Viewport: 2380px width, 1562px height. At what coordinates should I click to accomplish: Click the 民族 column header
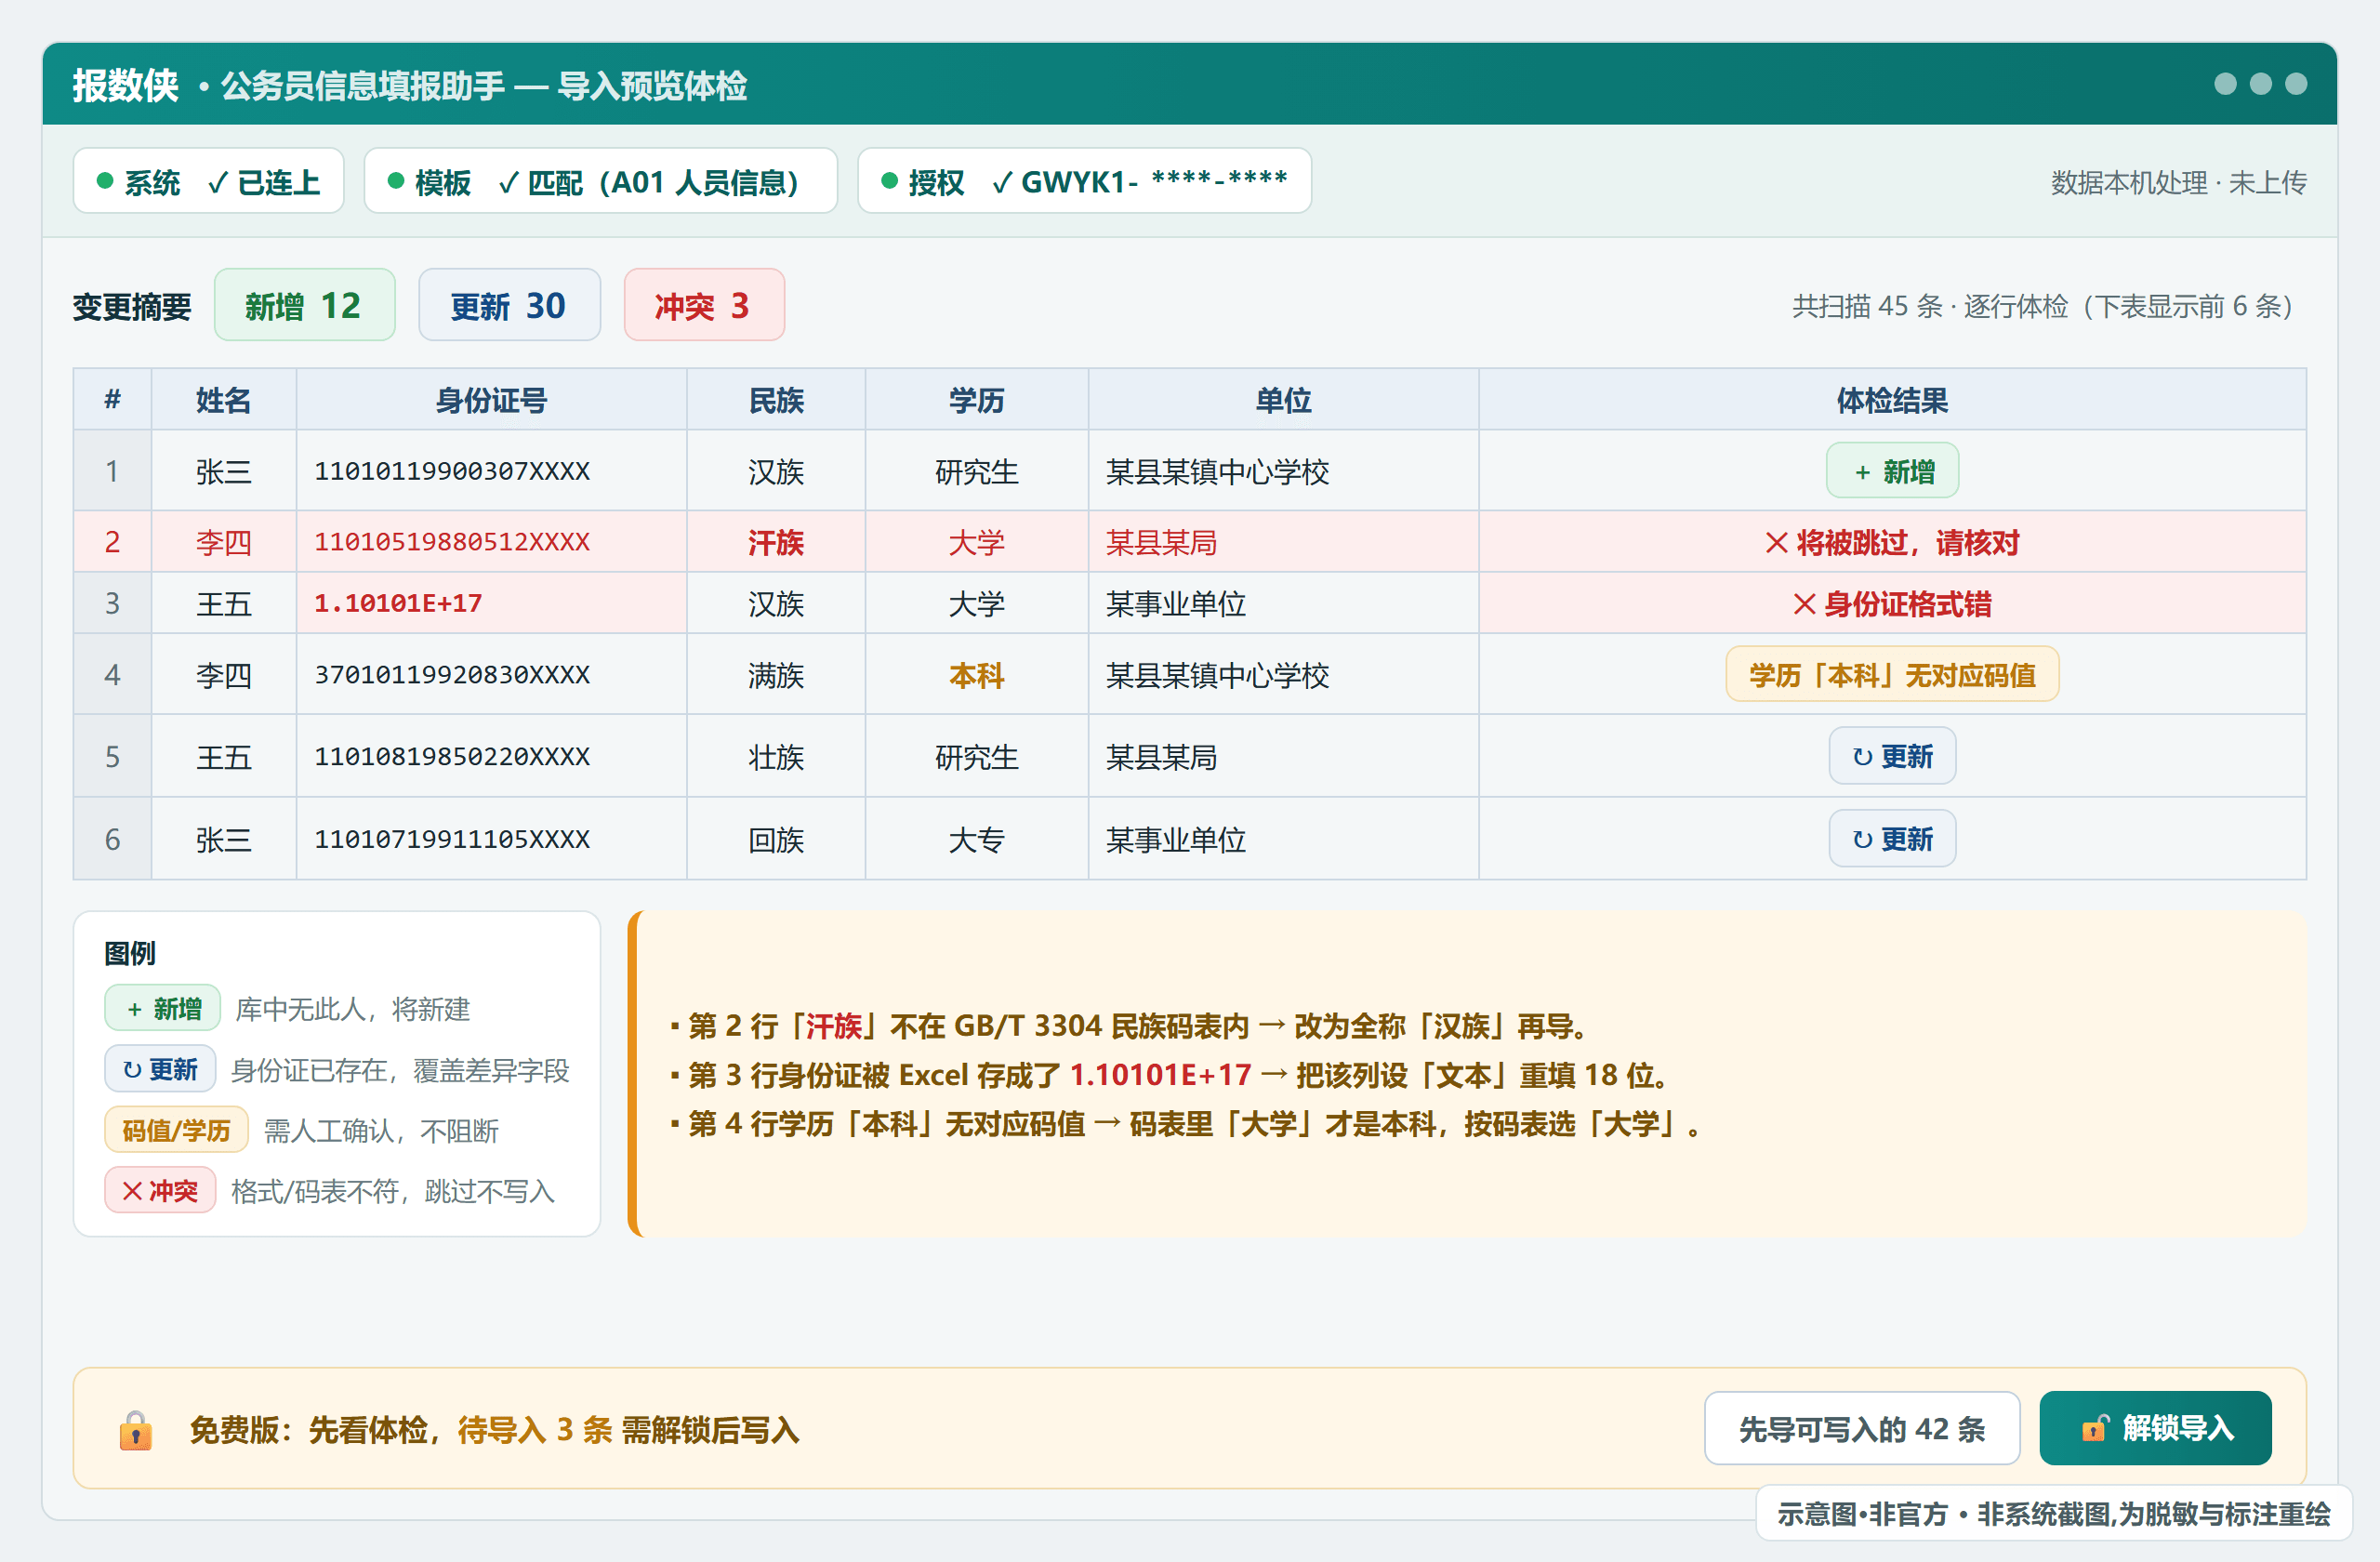click(x=776, y=400)
